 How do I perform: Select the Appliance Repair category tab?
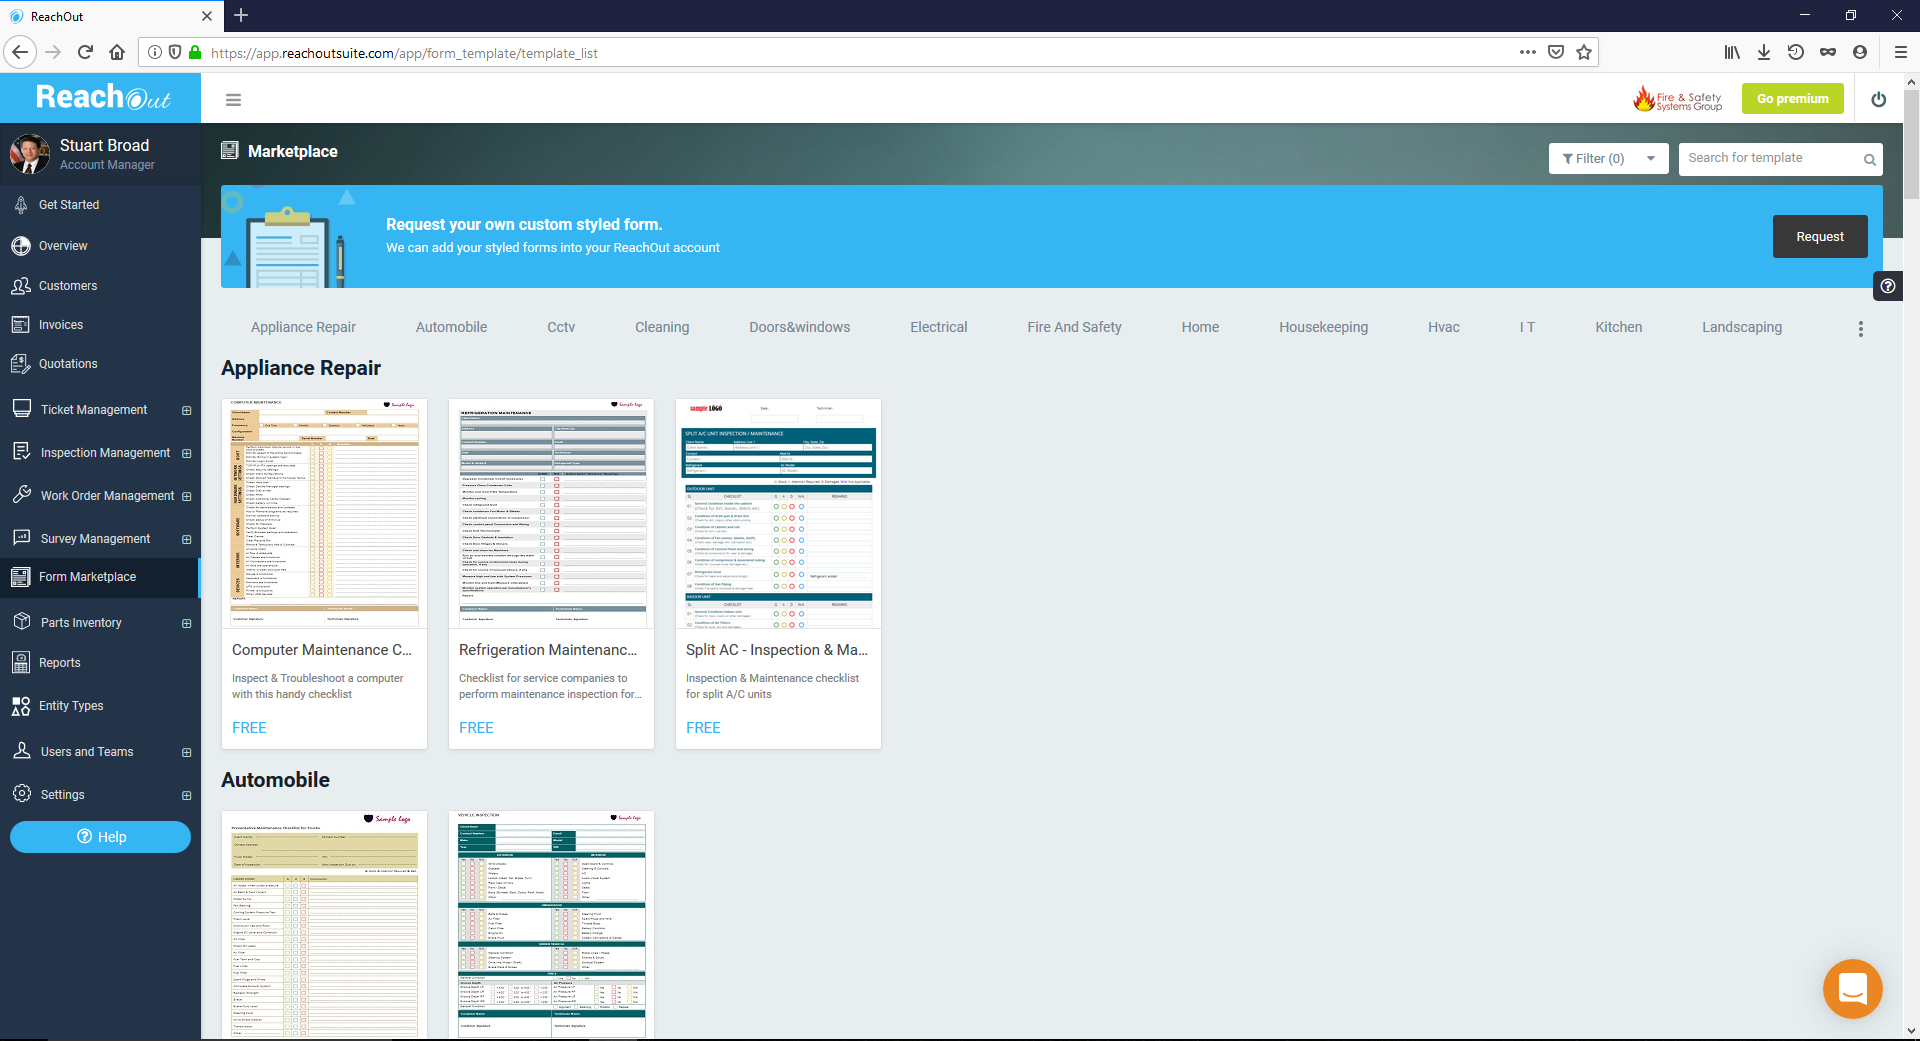(x=303, y=327)
